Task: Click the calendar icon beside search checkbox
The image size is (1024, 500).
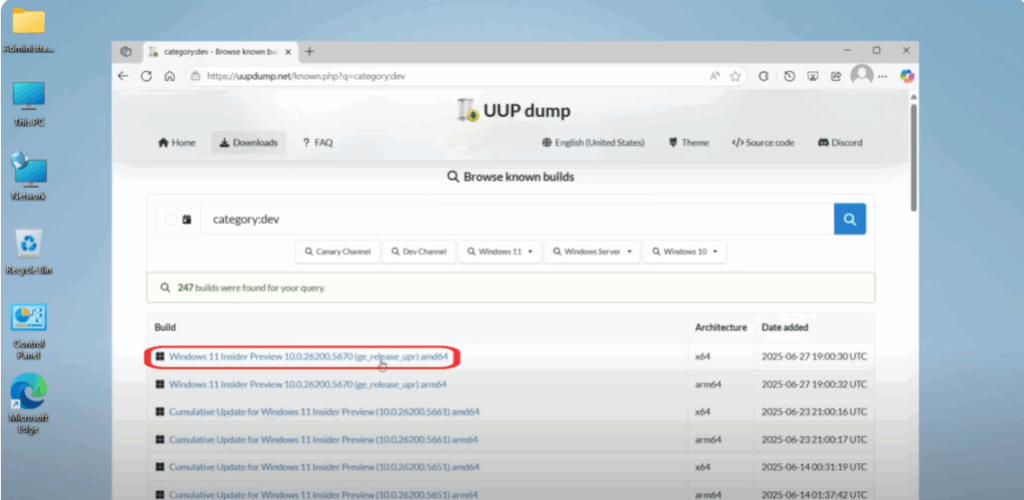Action: click(187, 220)
